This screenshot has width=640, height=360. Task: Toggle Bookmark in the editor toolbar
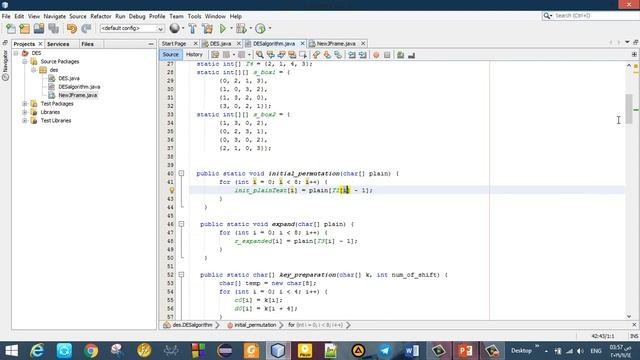[x=338, y=55]
